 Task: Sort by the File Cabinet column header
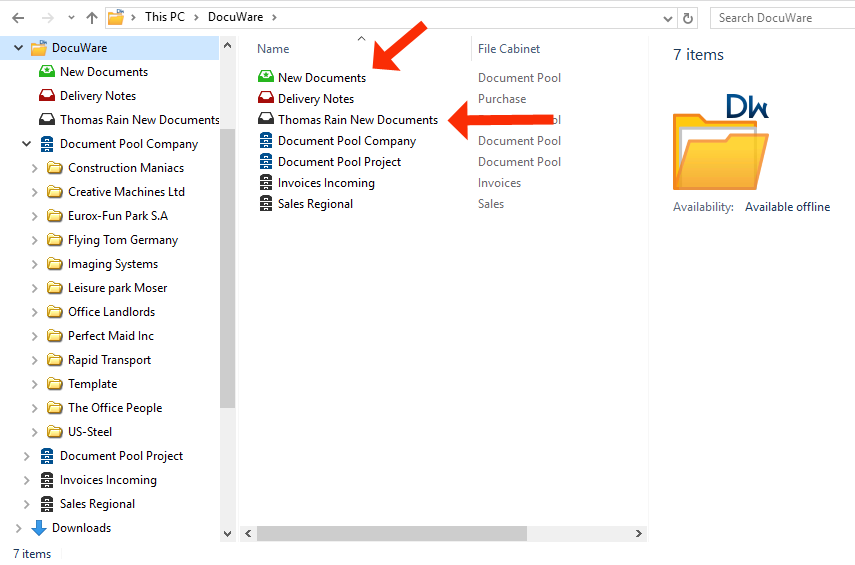tap(509, 49)
